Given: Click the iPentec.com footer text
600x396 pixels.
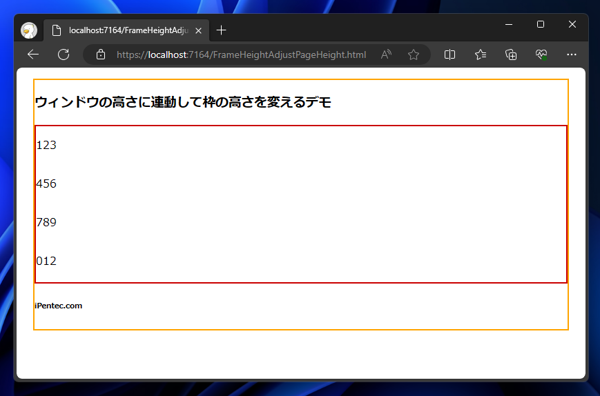Looking at the screenshot, I should (x=59, y=306).
